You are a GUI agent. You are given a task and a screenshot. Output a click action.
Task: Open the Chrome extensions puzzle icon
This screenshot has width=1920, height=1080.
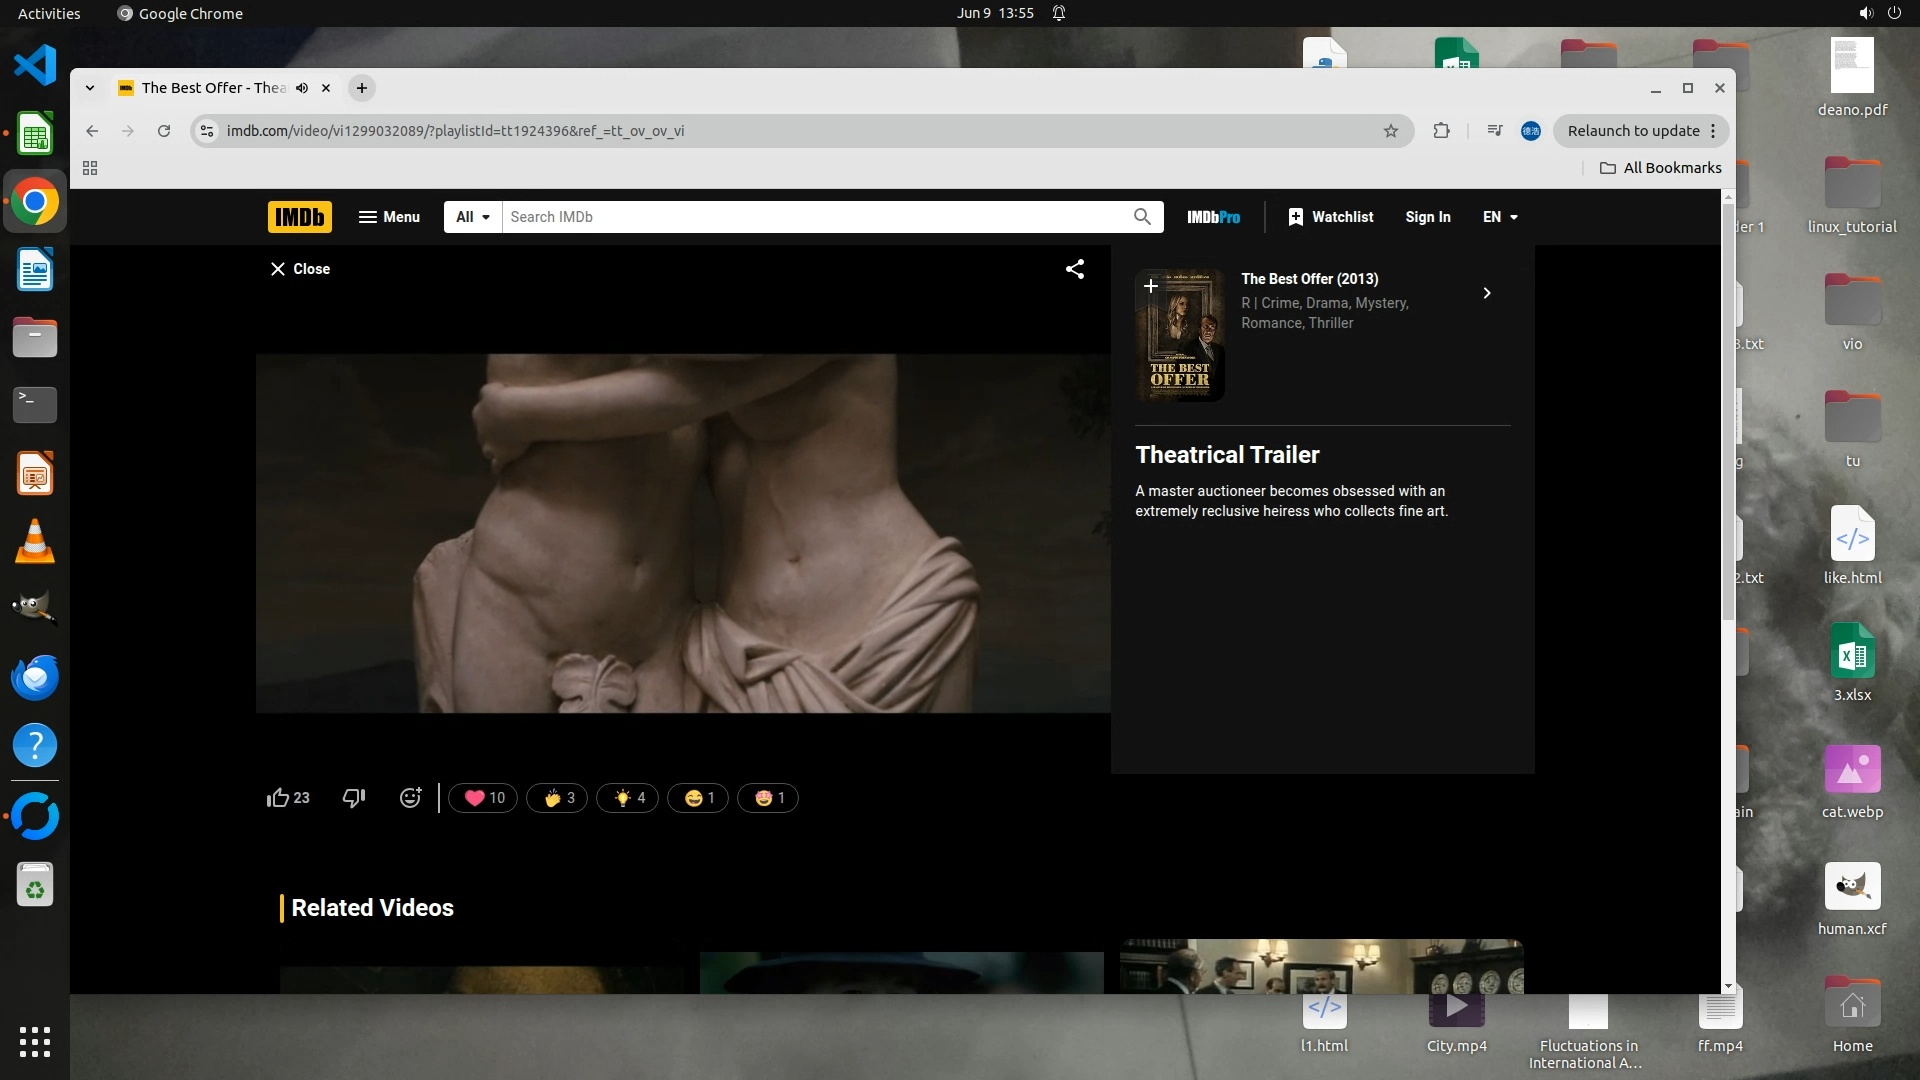[1441, 131]
